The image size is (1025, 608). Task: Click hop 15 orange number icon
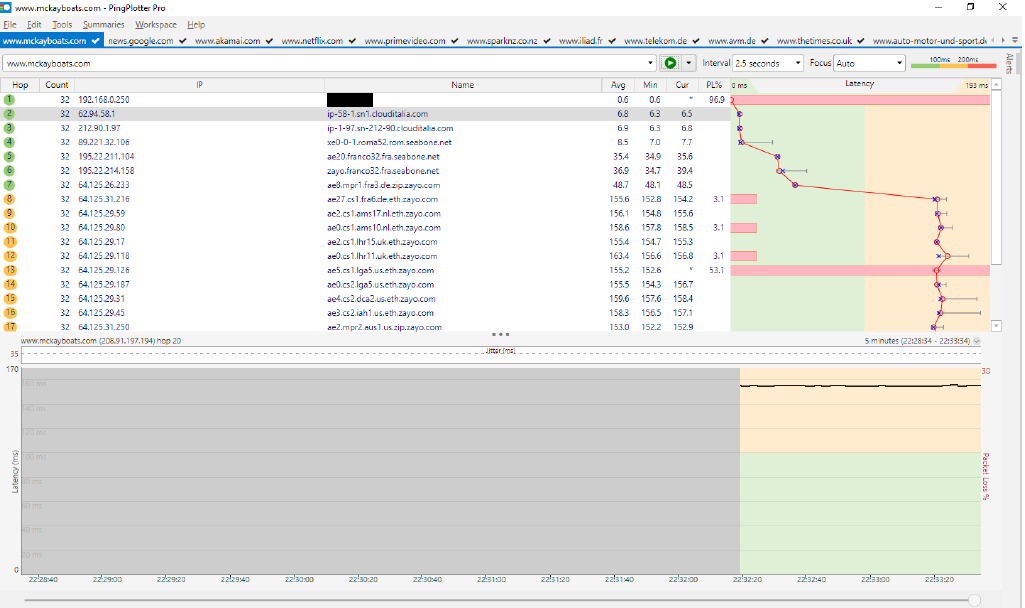click(x=10, y=299)
